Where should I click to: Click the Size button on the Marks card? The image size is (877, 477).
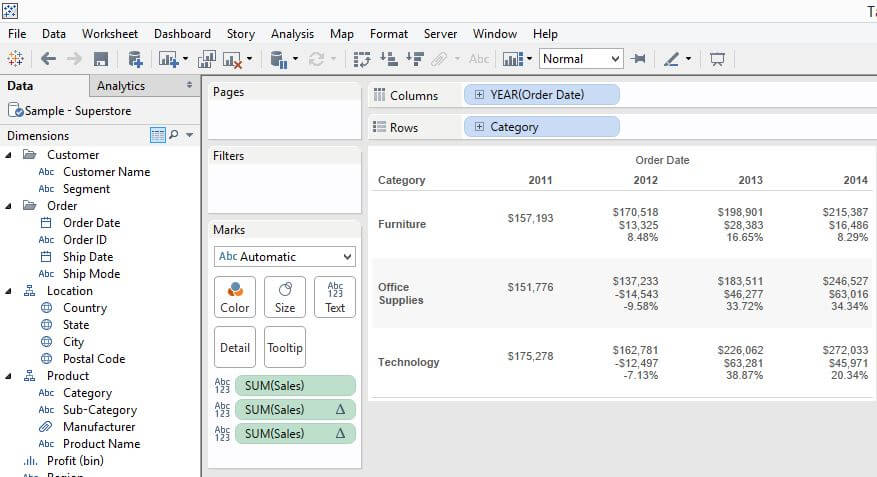[285, 297]
